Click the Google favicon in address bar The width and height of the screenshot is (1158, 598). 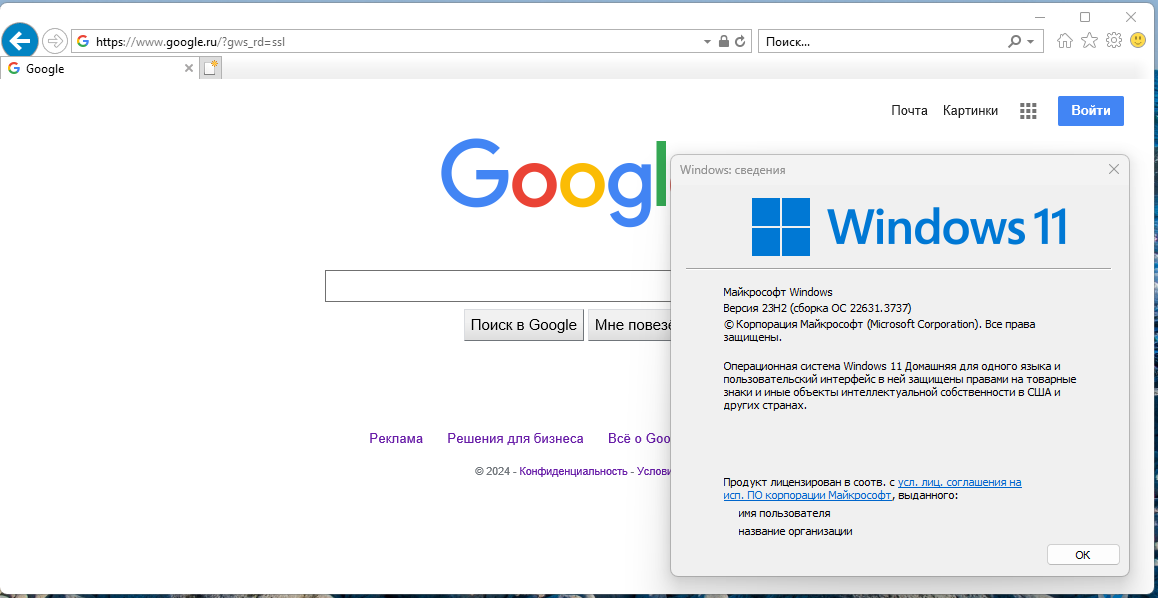[83, 42]
